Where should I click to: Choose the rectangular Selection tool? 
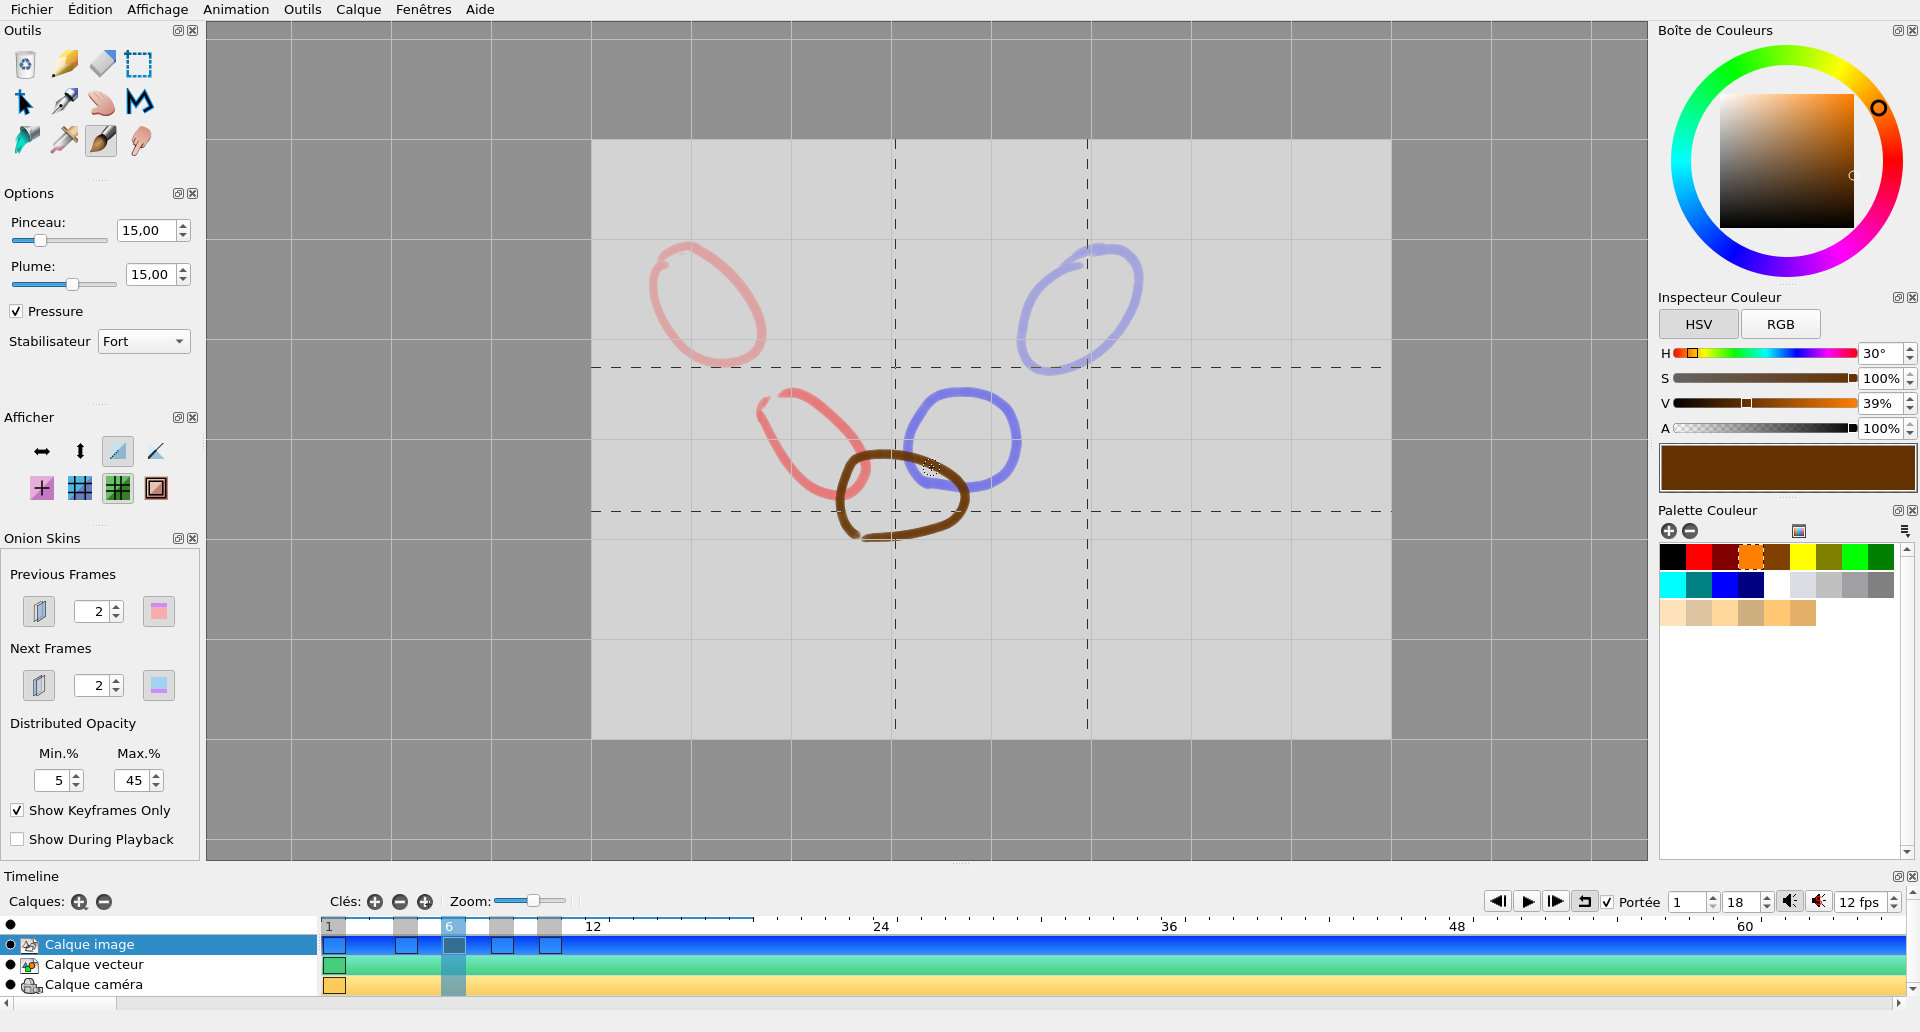tap(139, 64)
